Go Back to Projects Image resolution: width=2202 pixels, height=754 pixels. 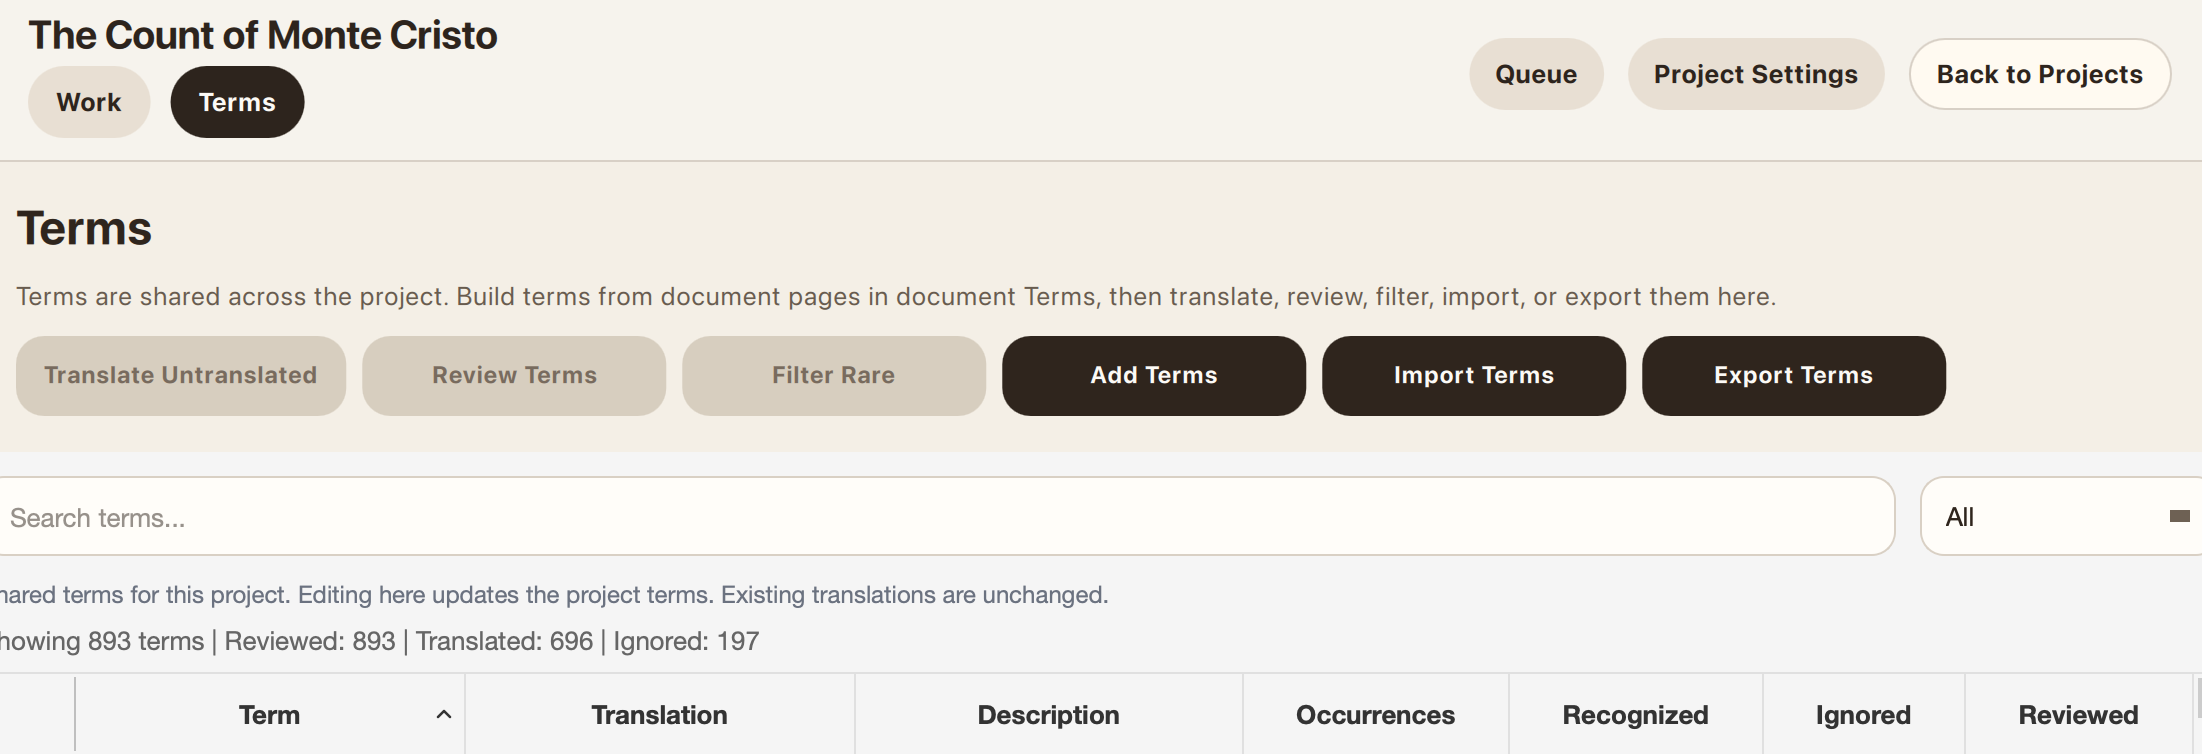point(2040,74)
